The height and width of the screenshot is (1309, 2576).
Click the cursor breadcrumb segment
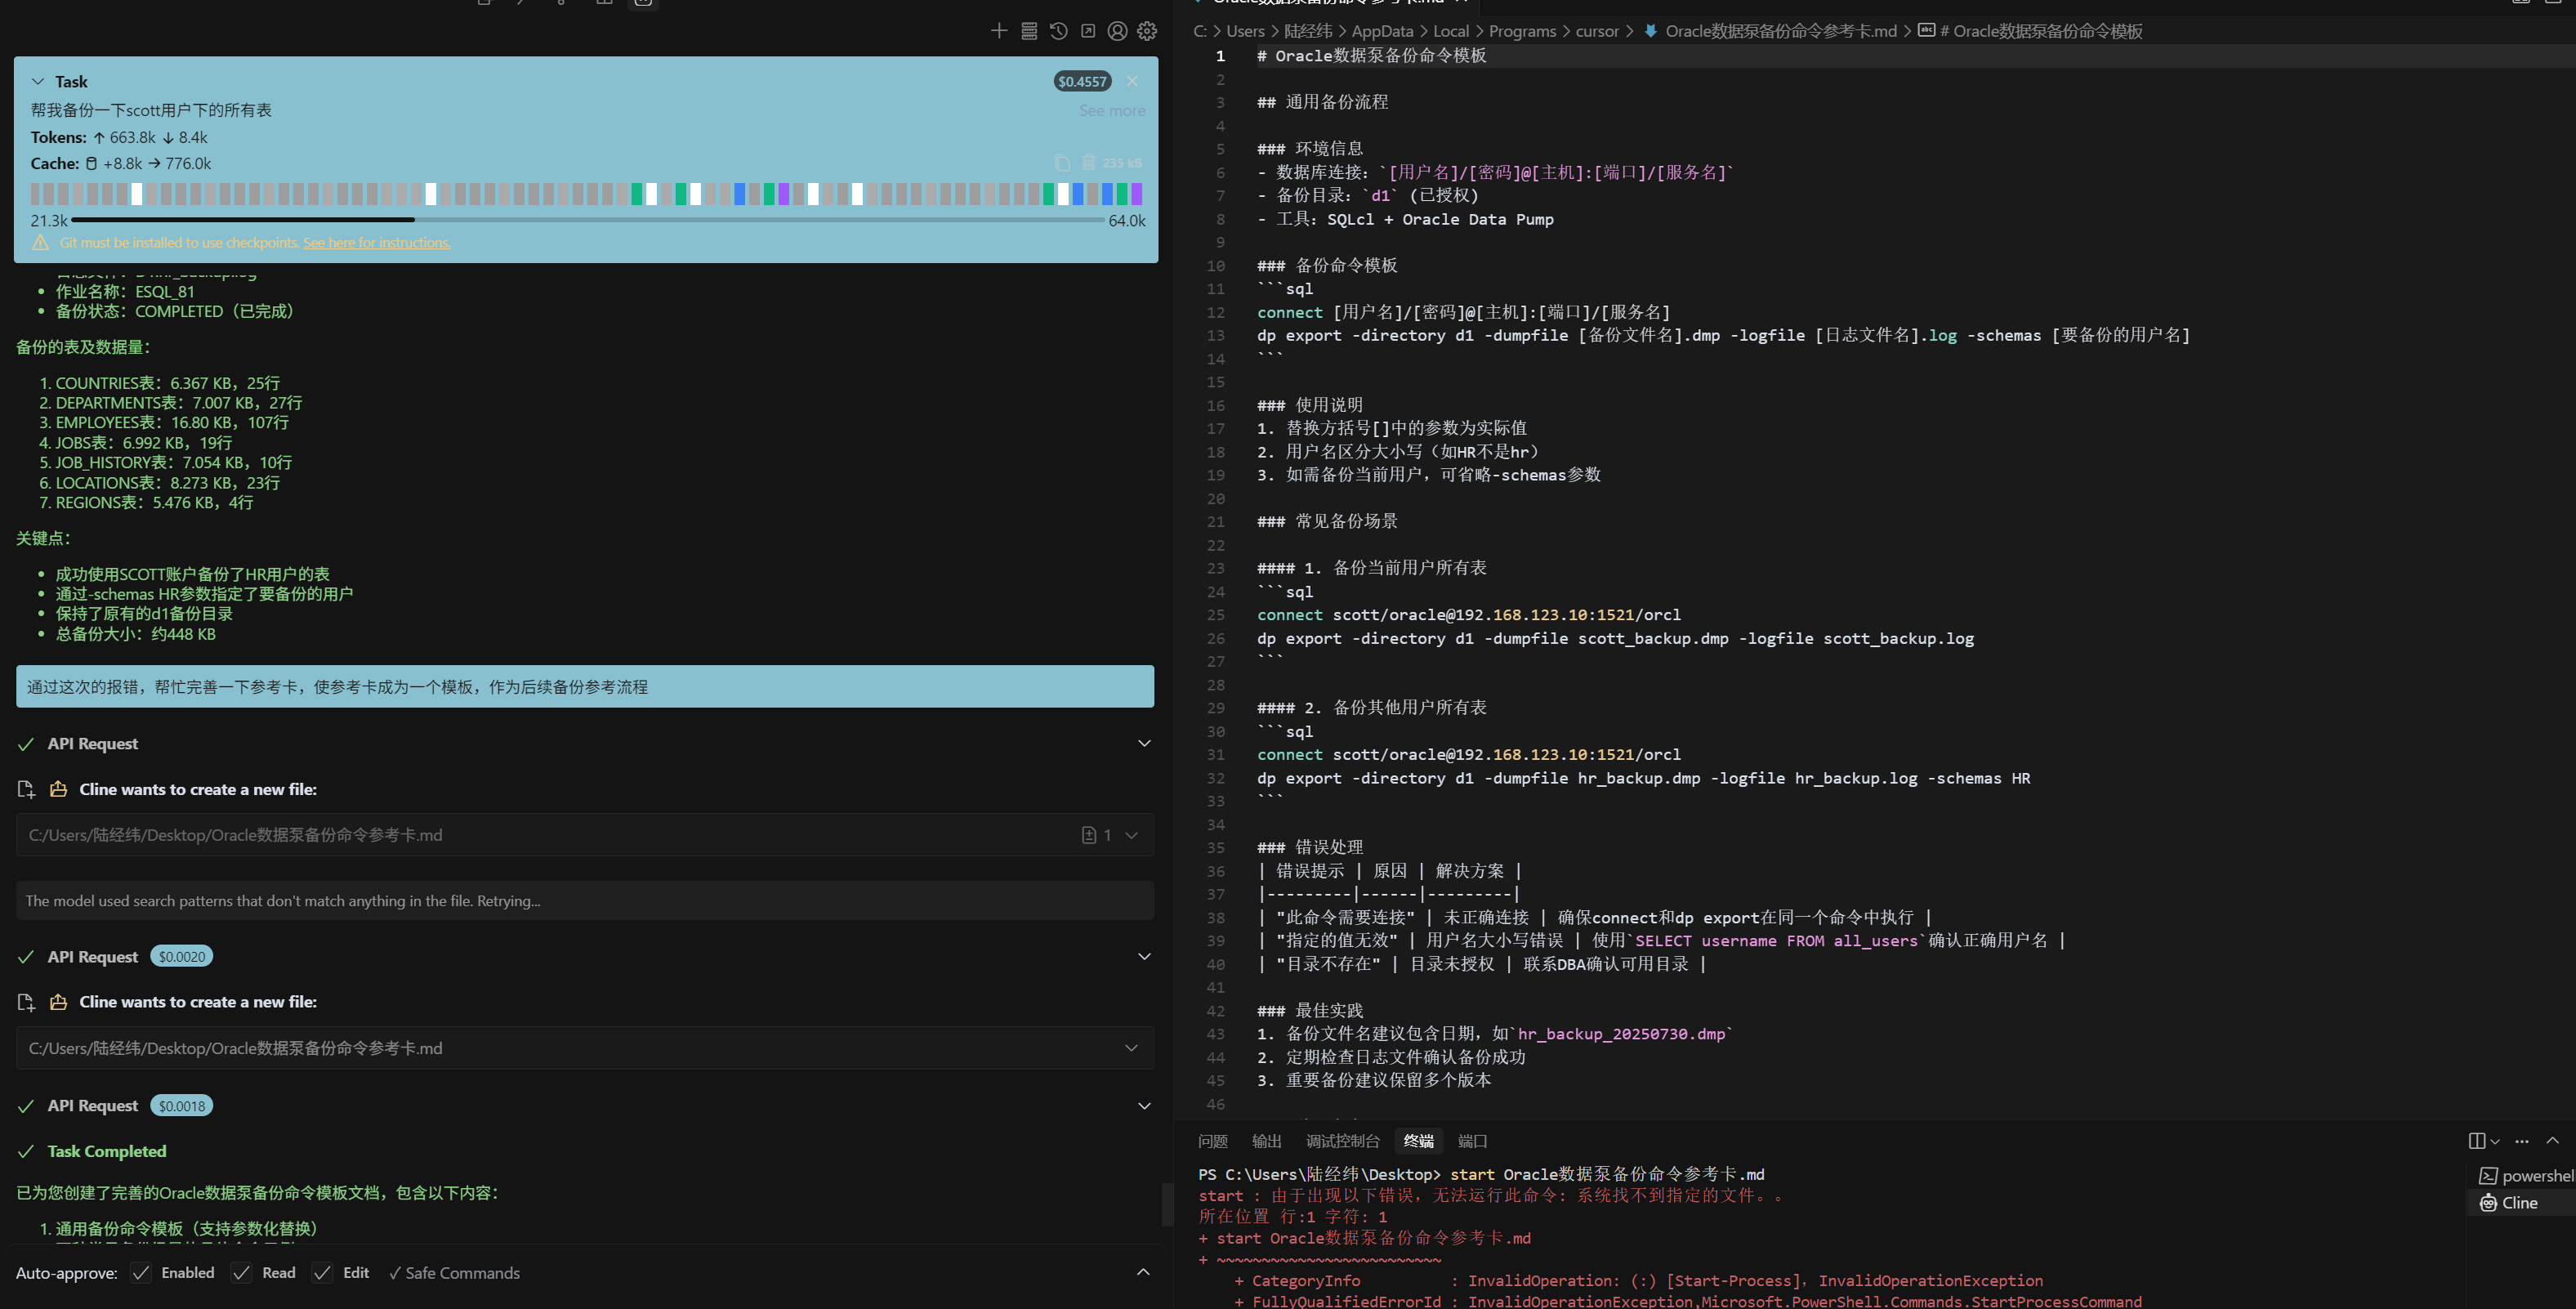coord(1597,31)
